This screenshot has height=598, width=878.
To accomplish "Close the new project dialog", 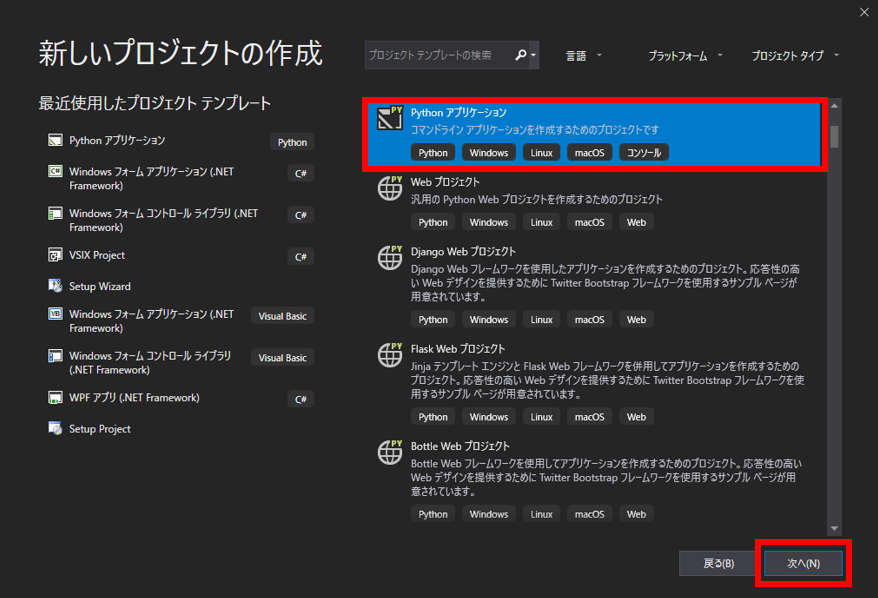I will tap(864, 12).
